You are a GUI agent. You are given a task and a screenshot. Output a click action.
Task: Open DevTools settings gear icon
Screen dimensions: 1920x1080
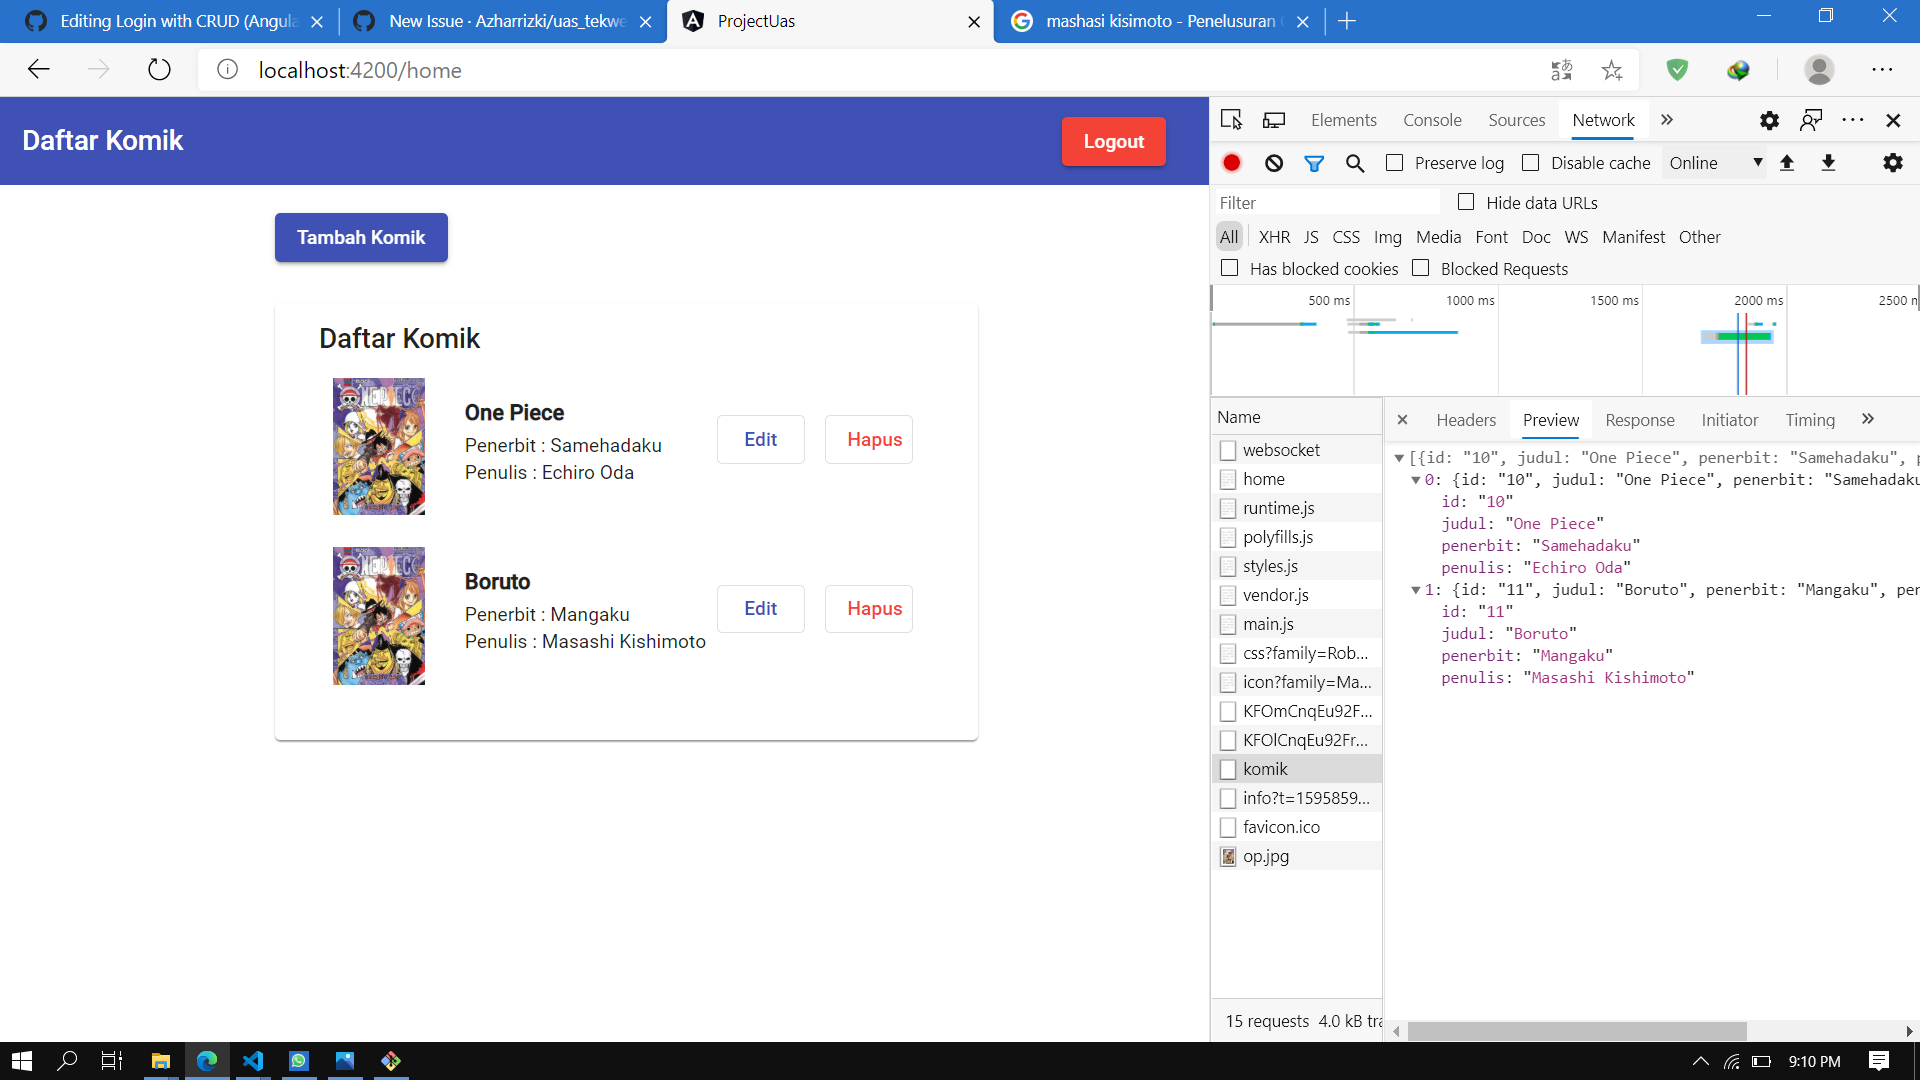(1769, 120)
